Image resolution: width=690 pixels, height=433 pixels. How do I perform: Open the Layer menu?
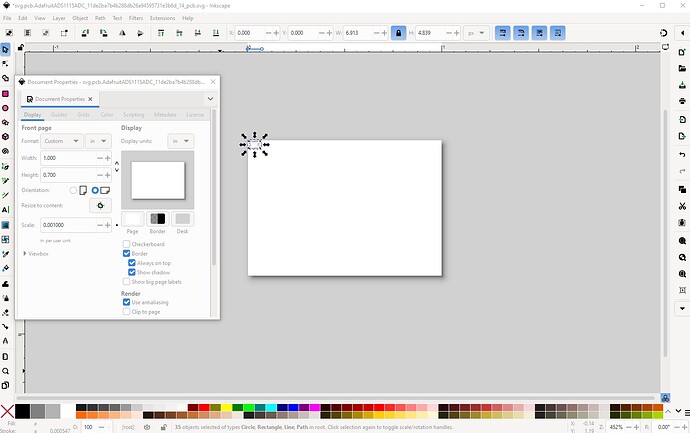pyautogui.click(x=59, y=18)
